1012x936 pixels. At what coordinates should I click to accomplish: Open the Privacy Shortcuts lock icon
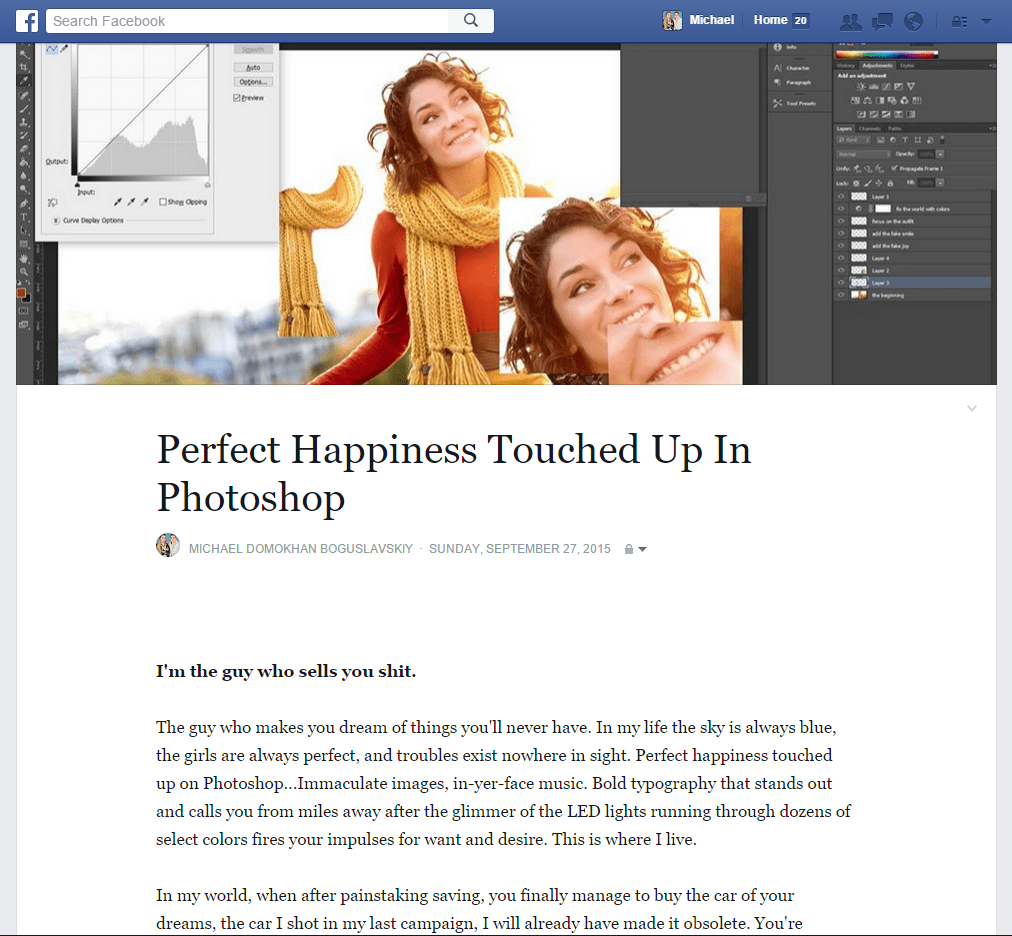pos(959,22)
